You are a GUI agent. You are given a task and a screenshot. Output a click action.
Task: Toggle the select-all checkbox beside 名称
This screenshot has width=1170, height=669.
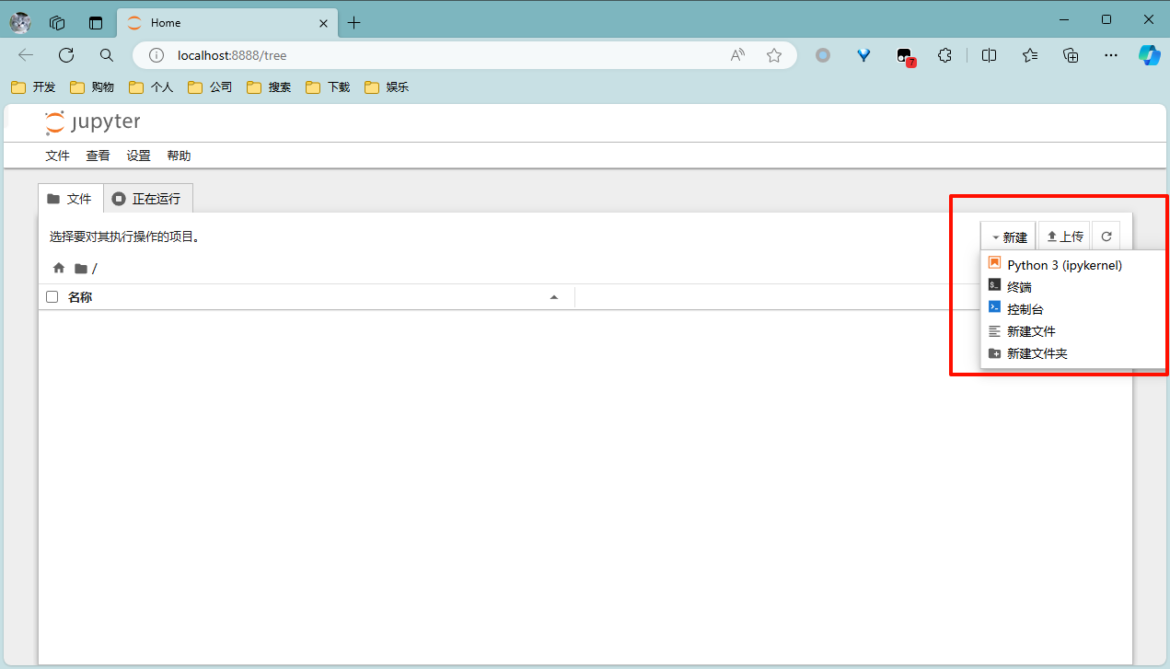[51, 296]
